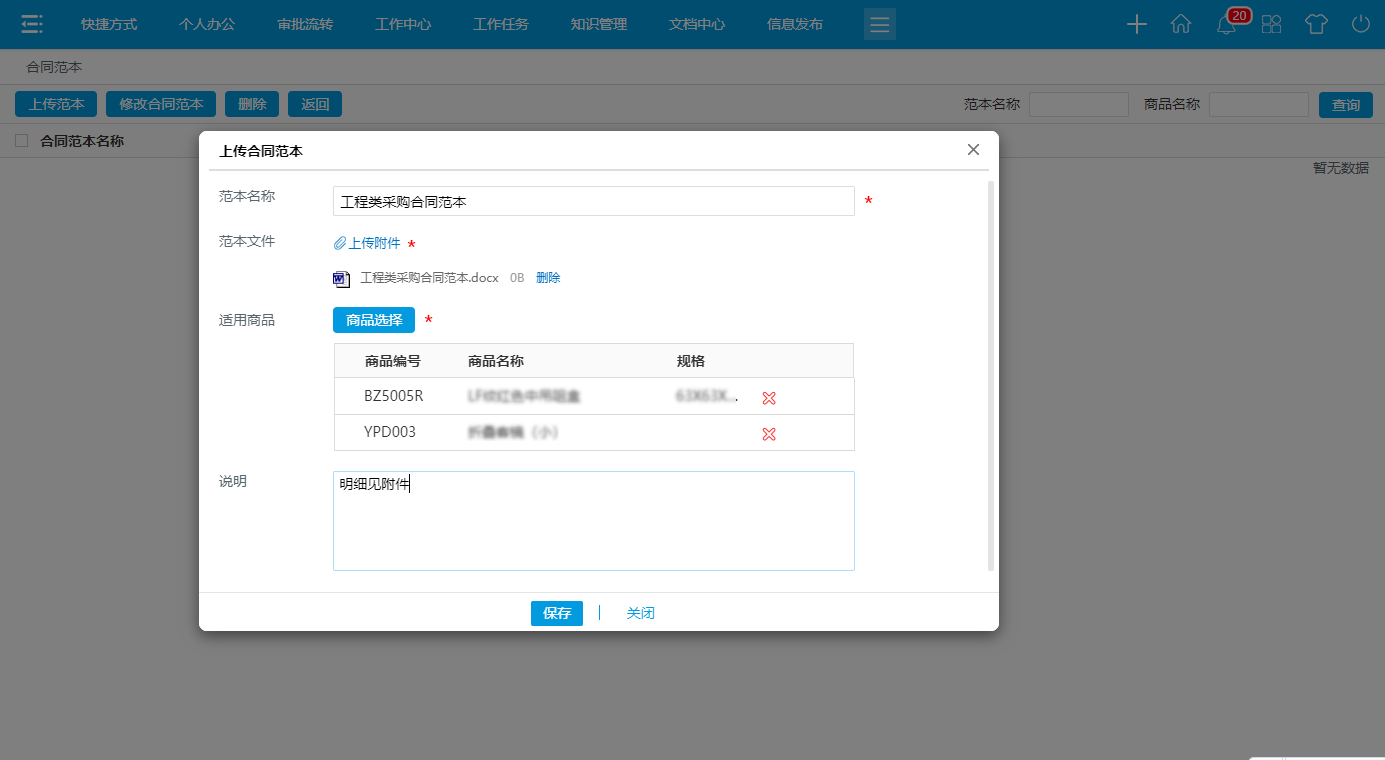Click the 保存 button to save template

pos(556,613)
